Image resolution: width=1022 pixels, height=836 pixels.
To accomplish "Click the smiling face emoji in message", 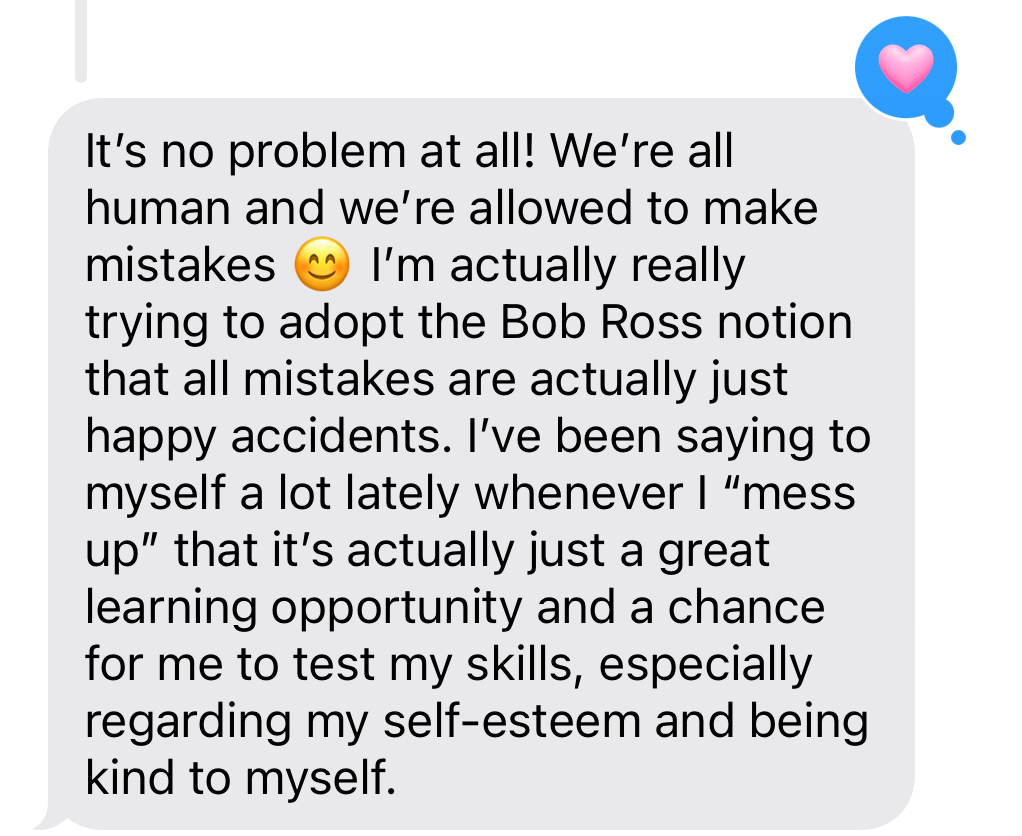I will point(323,266).
